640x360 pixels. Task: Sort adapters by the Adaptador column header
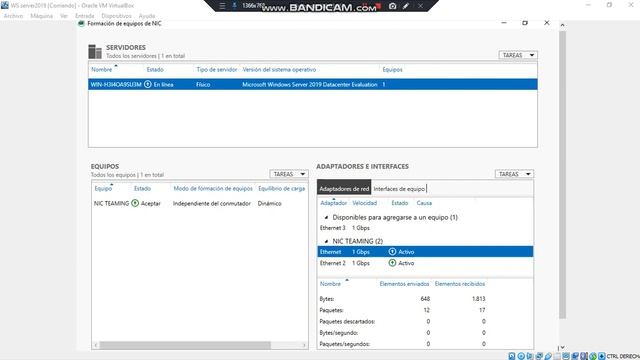point(333,202)
